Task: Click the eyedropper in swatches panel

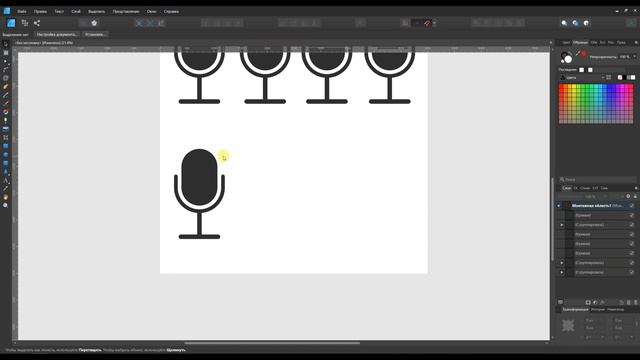Action: (x=578, y=54)
